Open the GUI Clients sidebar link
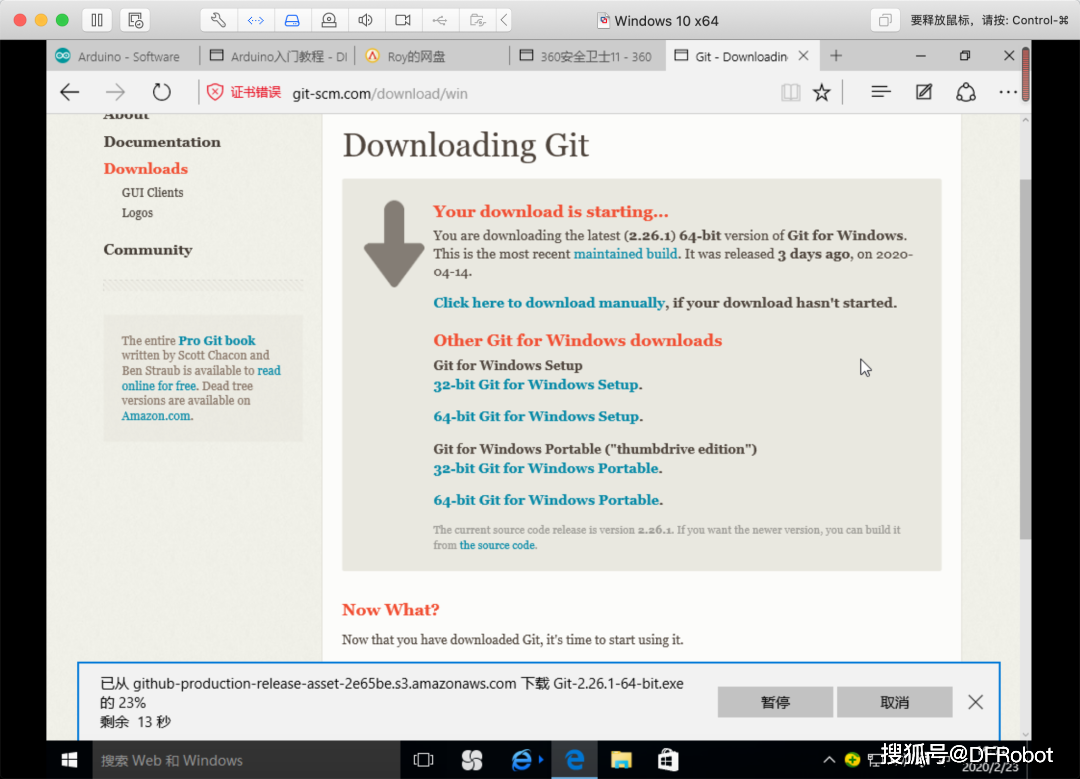This screenshot has height=779, width=1080. [152, 192]
